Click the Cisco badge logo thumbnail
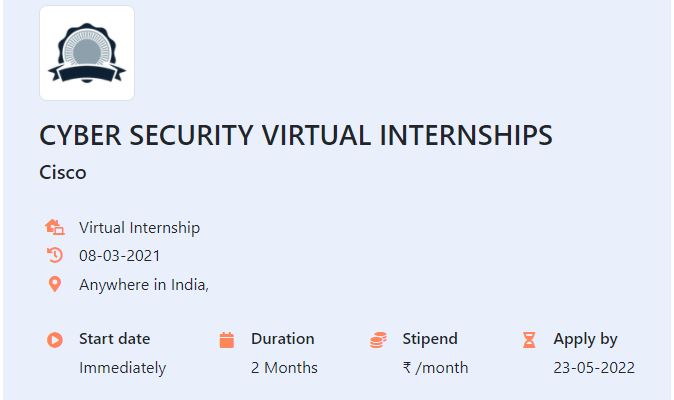Viewport: 674px width, 400px height. 87,53
